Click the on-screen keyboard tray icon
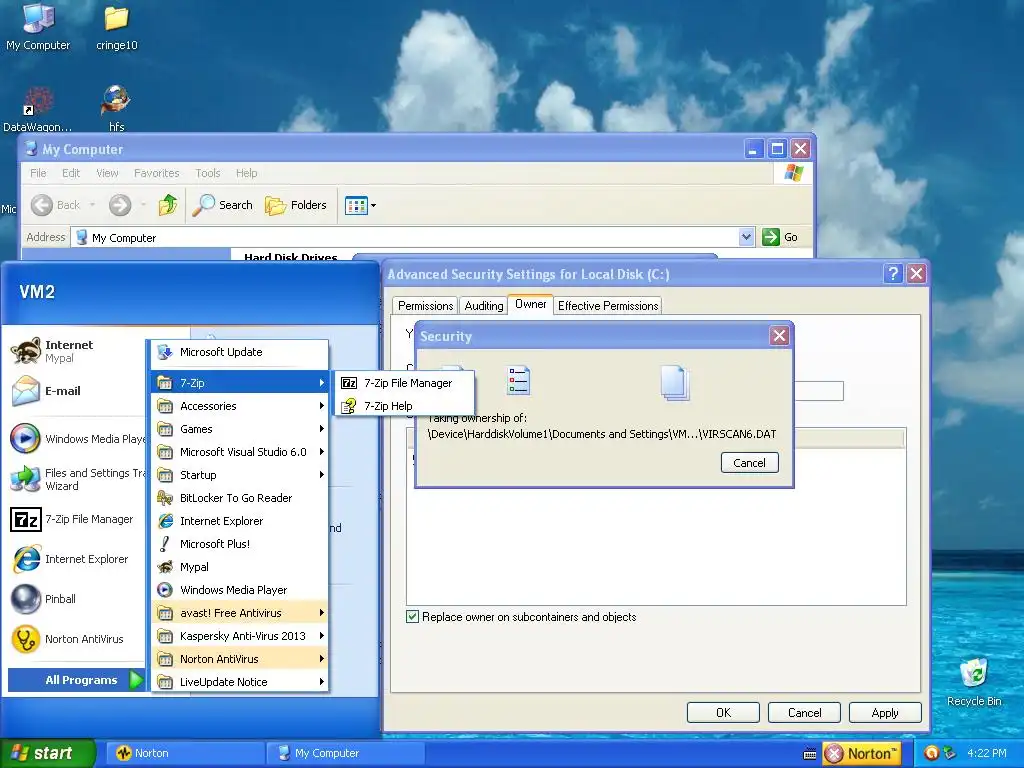Screen dimensions: 1024x768 [809, 754]
